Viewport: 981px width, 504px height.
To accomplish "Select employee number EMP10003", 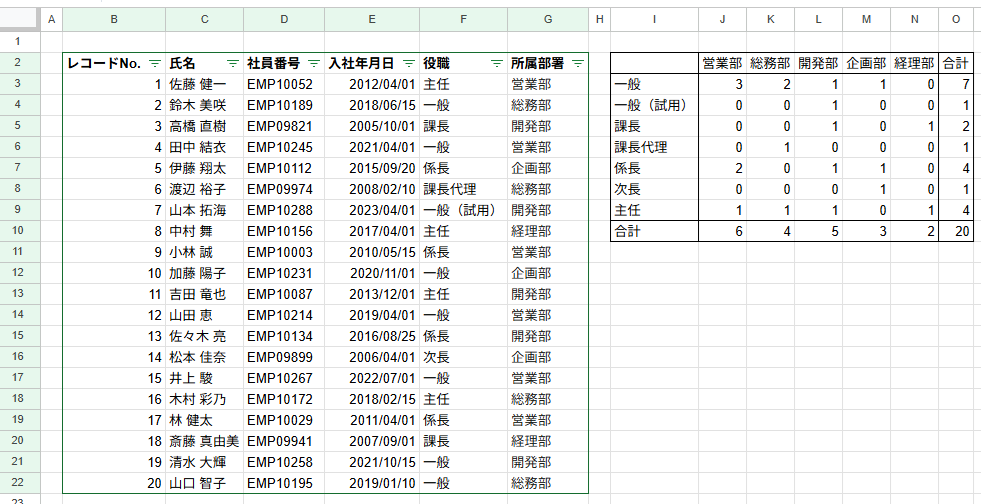I will point(284,252).
